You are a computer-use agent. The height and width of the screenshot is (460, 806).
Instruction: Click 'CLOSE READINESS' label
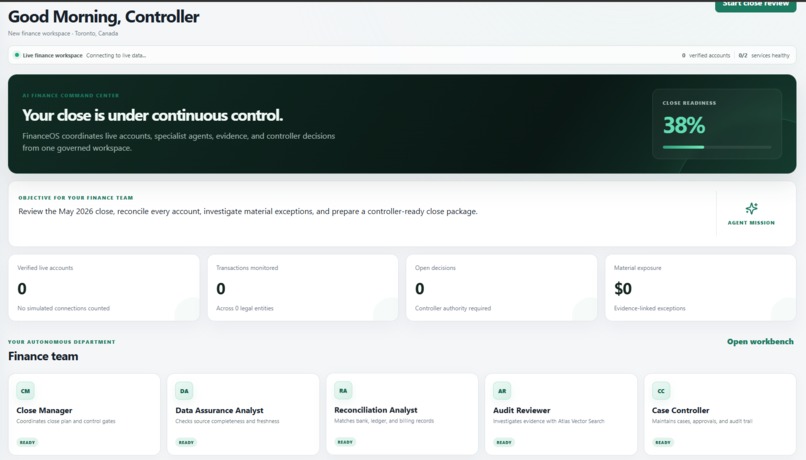pyautogui.click(x=689, y=103)
